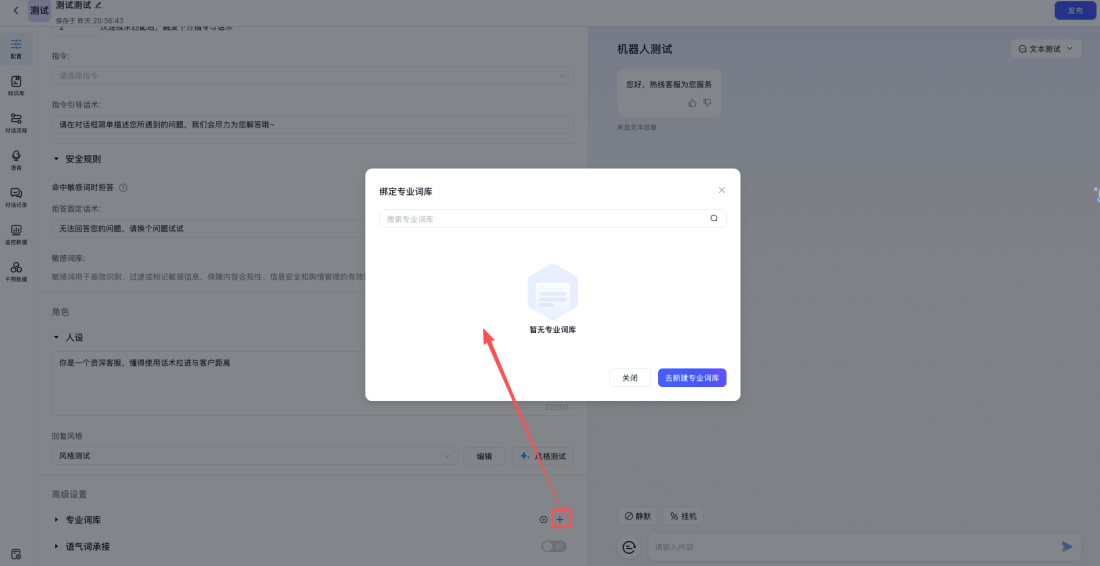
Task: Click the search icon in 搜索专业词库 field
Action: 714,218
